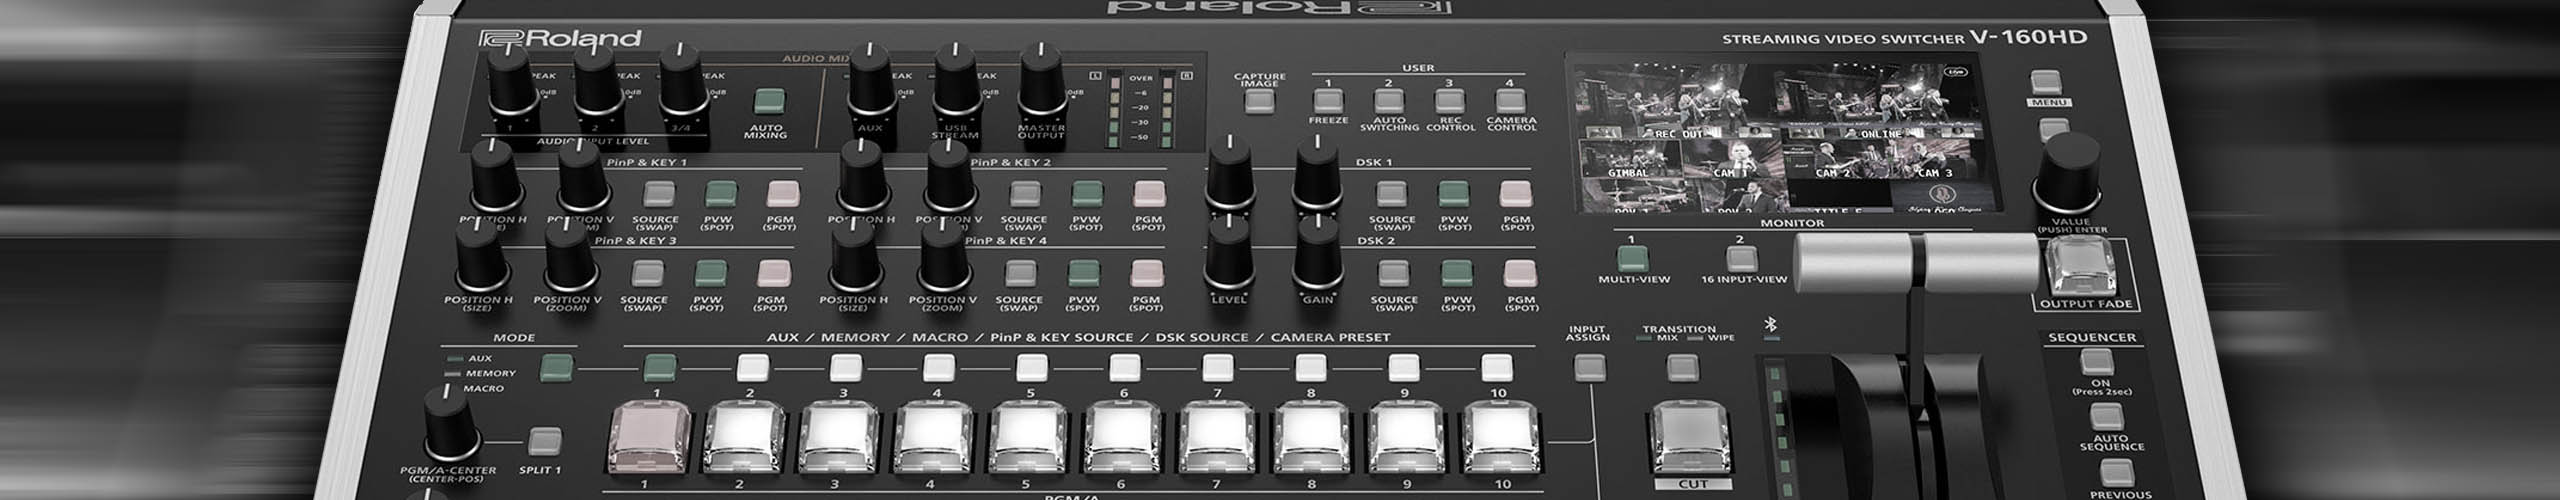Toggle PinP & KEY 1 PVW button
Image resolution: width=2560 pixels, height=500 pixels.
click(x=719, y=194)
